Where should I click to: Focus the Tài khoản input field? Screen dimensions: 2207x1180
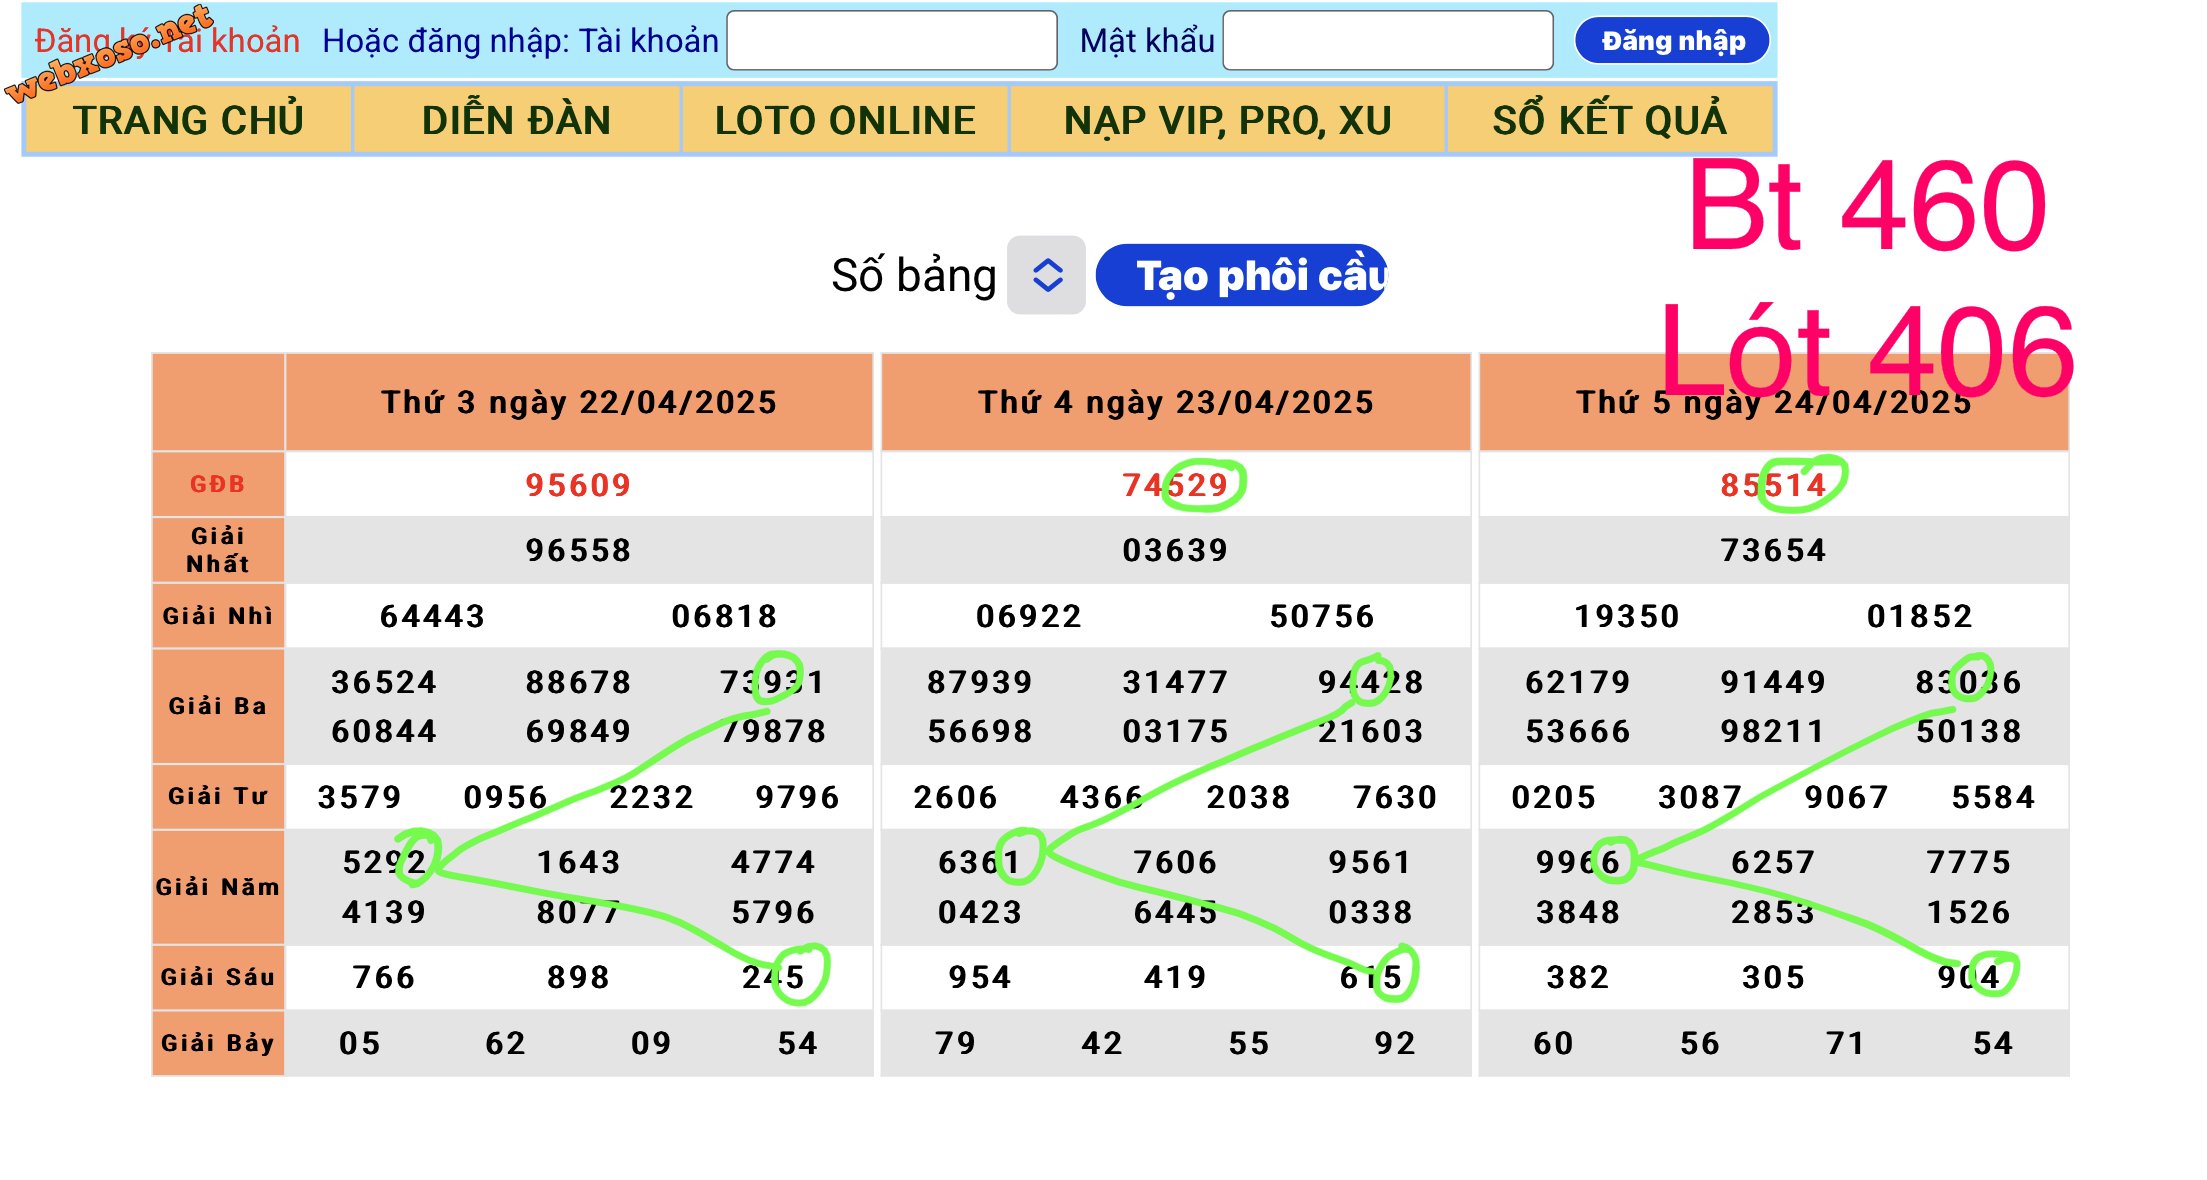click(891, 41)
